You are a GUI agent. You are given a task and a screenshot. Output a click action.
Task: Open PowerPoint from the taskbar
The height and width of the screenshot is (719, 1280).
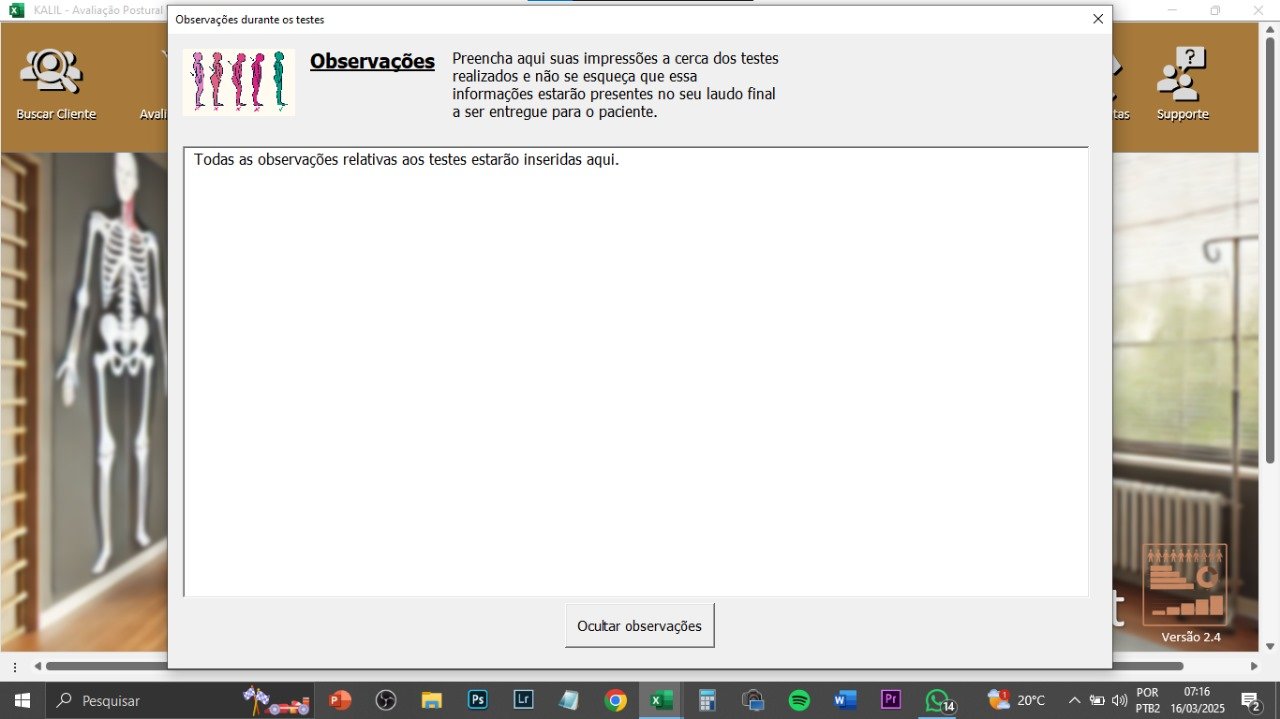pos(340,700)
